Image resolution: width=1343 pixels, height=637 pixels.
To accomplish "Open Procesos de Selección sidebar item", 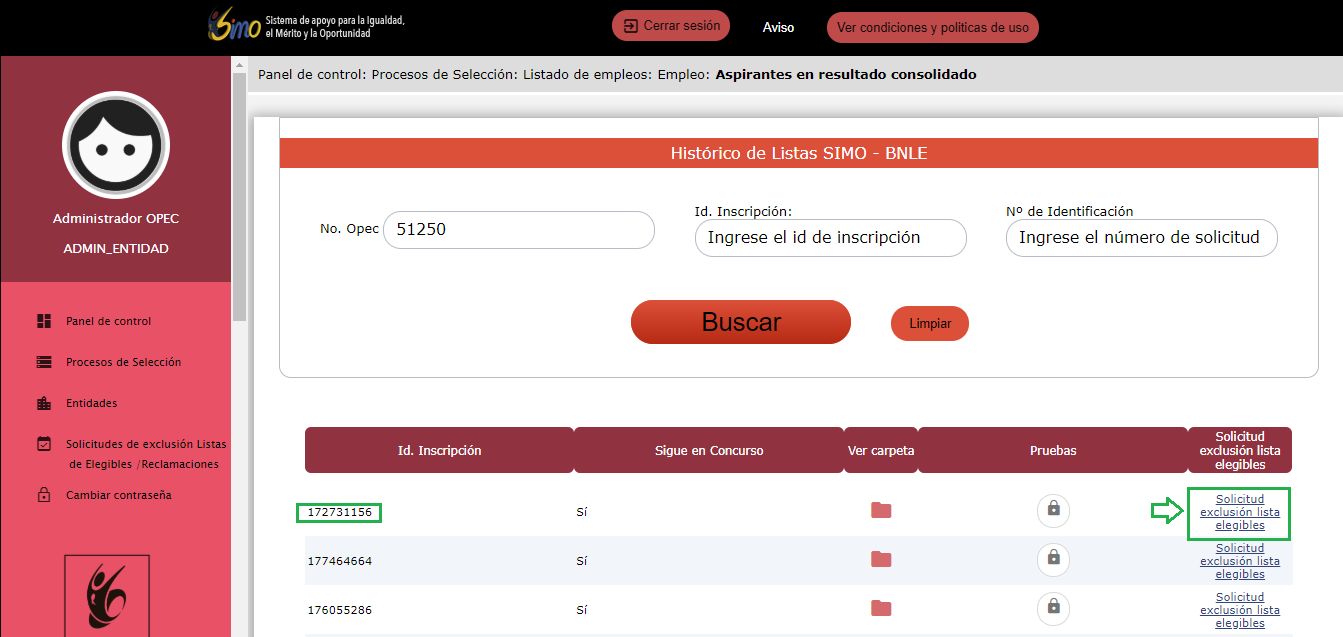I will 123,362.
